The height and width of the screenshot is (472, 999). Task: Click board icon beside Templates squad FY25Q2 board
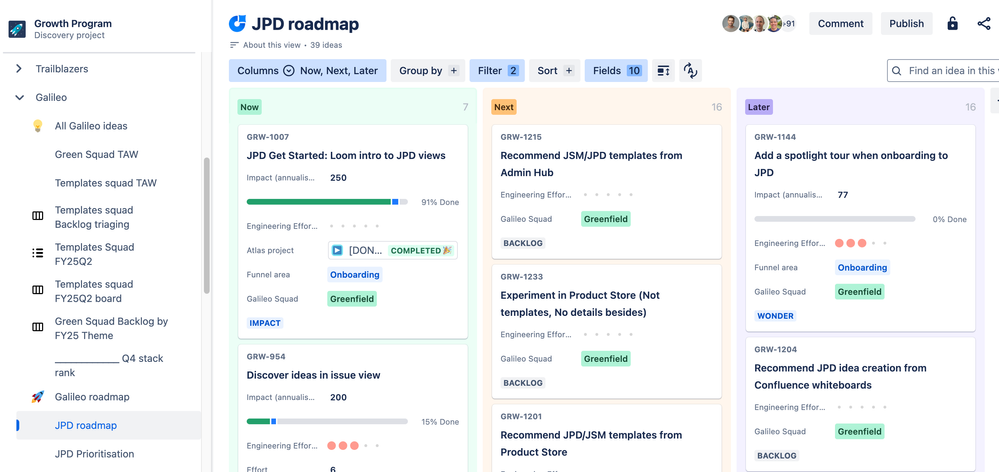pos(38,290)
